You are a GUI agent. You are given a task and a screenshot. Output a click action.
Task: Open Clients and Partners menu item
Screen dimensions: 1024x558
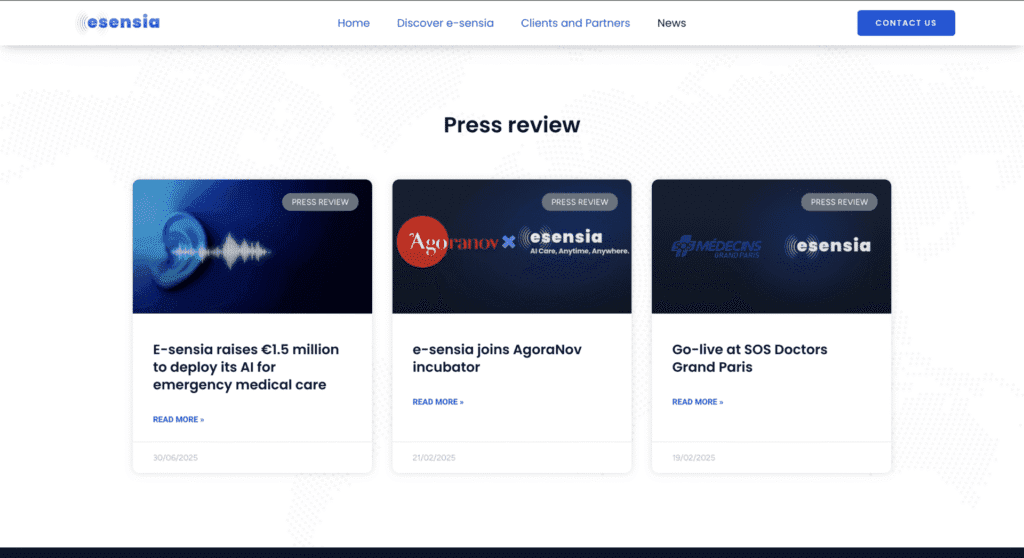click(x=575, y=23)
